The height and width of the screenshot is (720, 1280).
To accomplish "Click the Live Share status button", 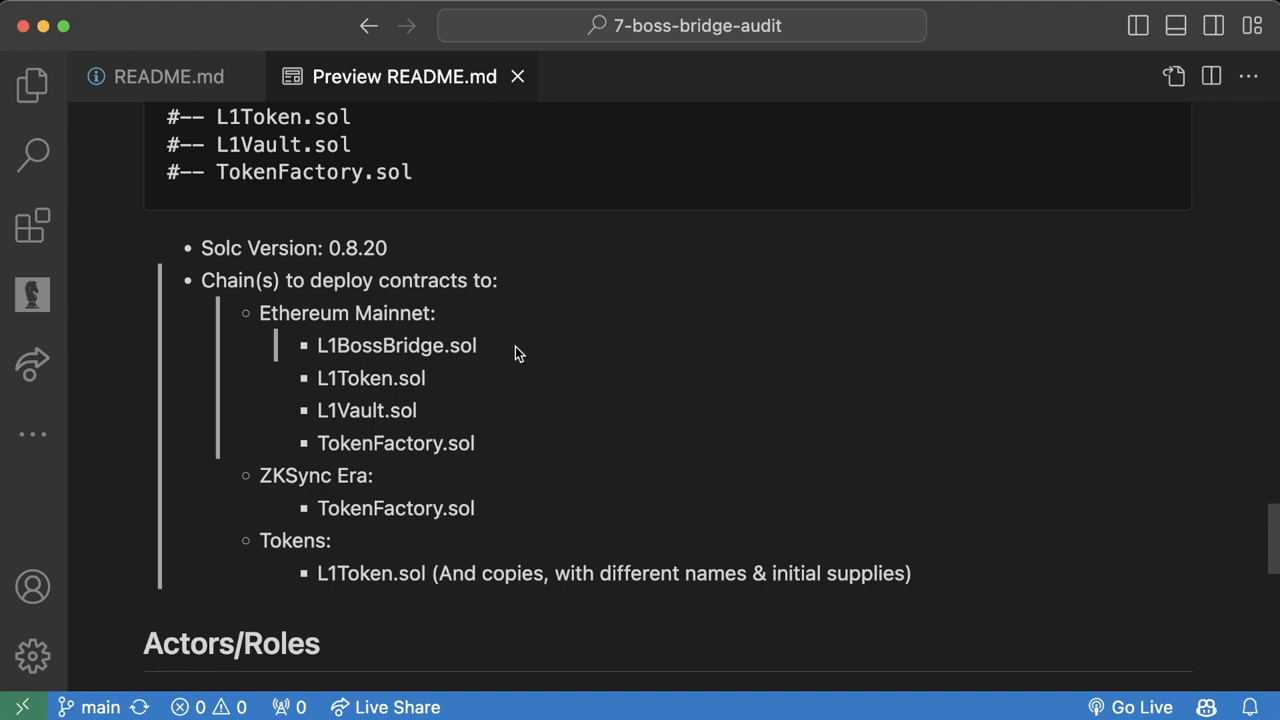I will click(x=385, y=707).
